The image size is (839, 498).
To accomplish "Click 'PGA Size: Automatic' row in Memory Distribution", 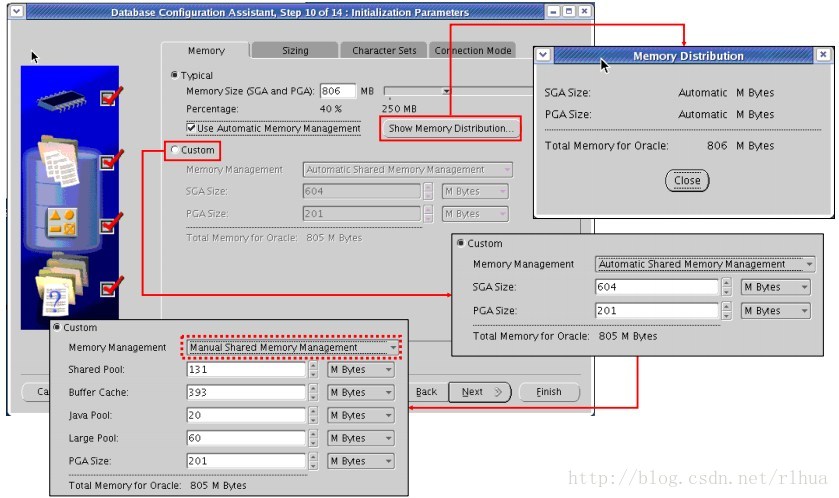I will click(659, 114).
